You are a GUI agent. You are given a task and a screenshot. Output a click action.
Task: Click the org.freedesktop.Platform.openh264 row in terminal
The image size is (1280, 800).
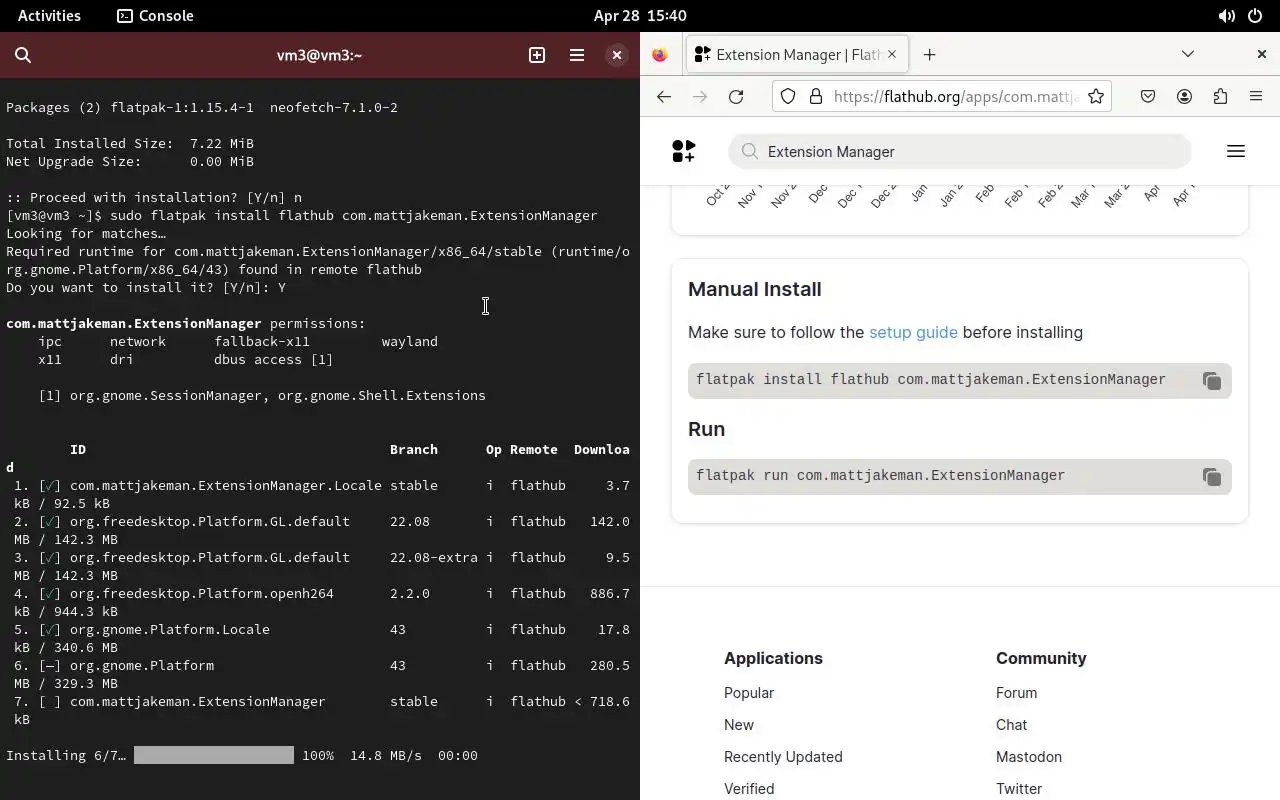(x=318, y=602)
